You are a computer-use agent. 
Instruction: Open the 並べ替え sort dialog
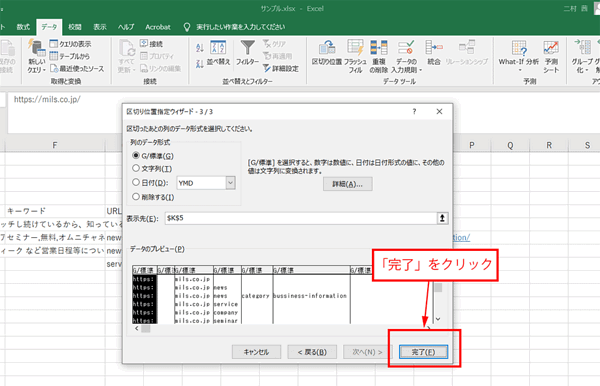pos(218,53)
